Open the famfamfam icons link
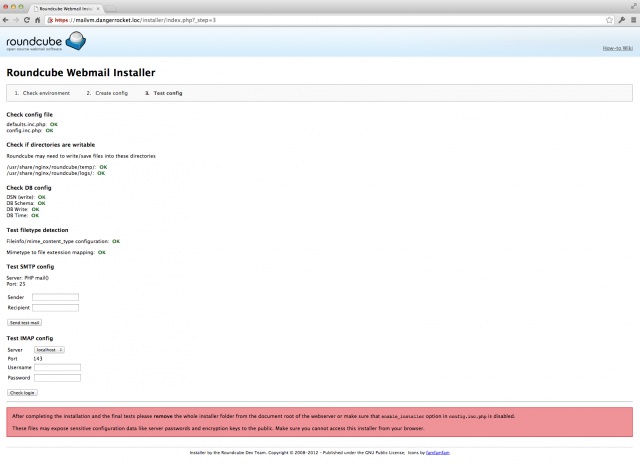The height and width of the screenshot is (469, 640). coord(438,453)
